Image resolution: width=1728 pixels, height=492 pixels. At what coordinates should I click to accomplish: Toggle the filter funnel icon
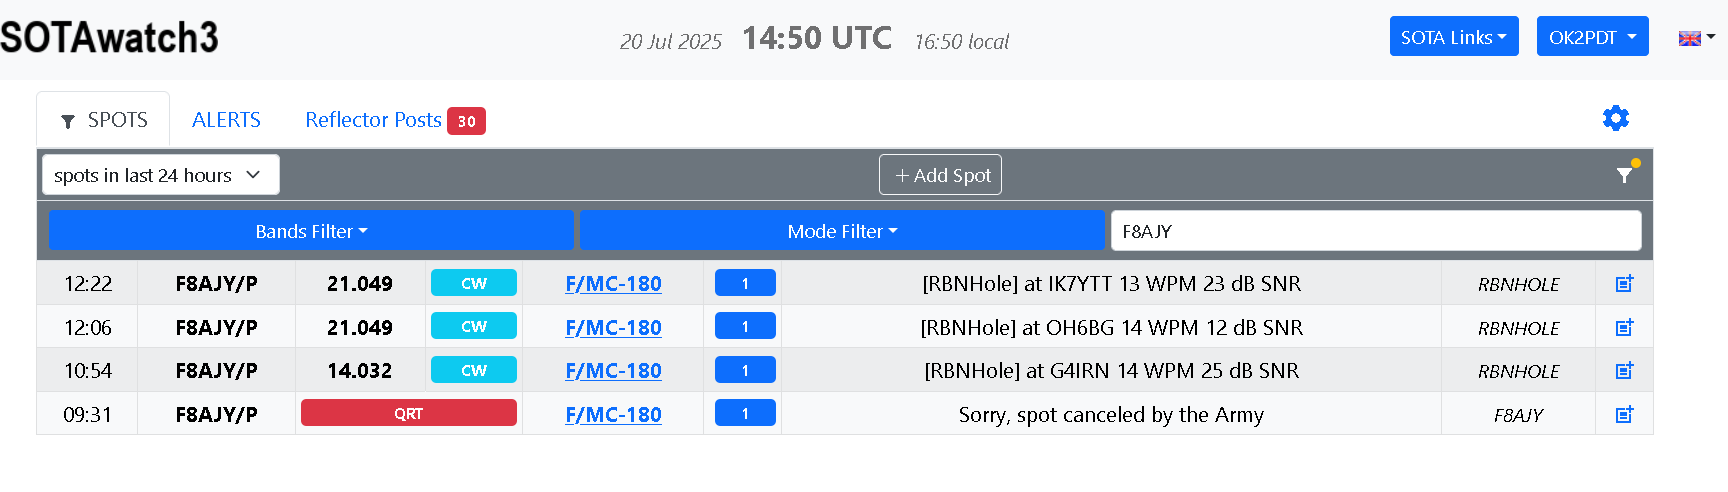click(1626, 174)
